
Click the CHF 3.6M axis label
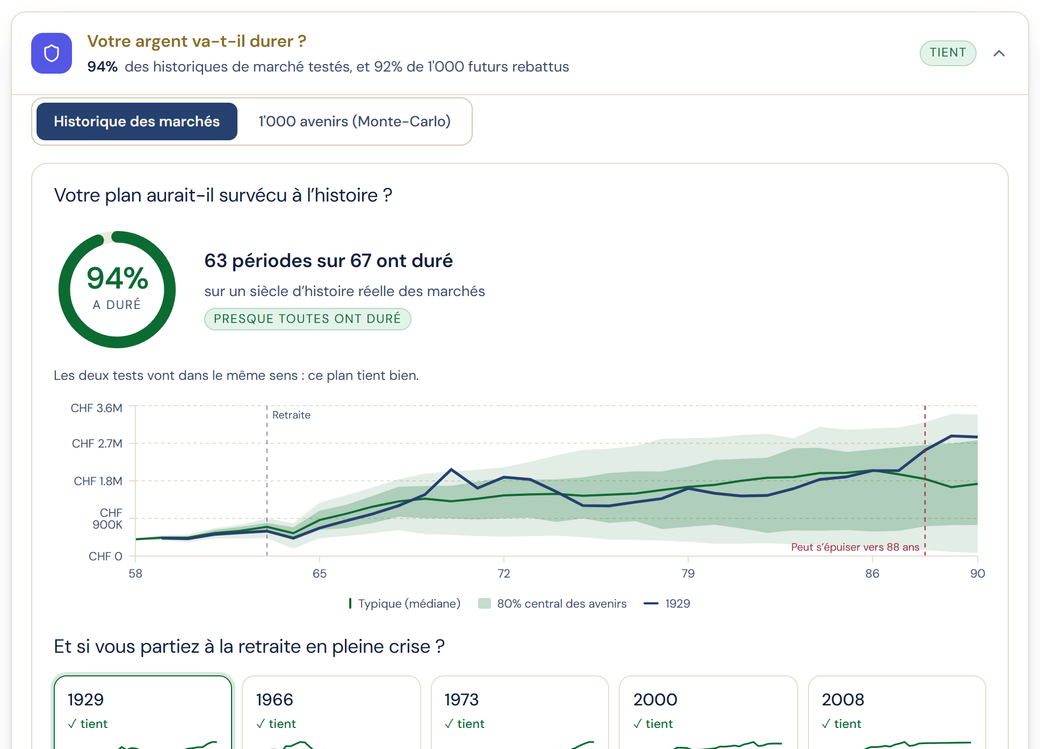pyautogui.click(x=96, y=408)
